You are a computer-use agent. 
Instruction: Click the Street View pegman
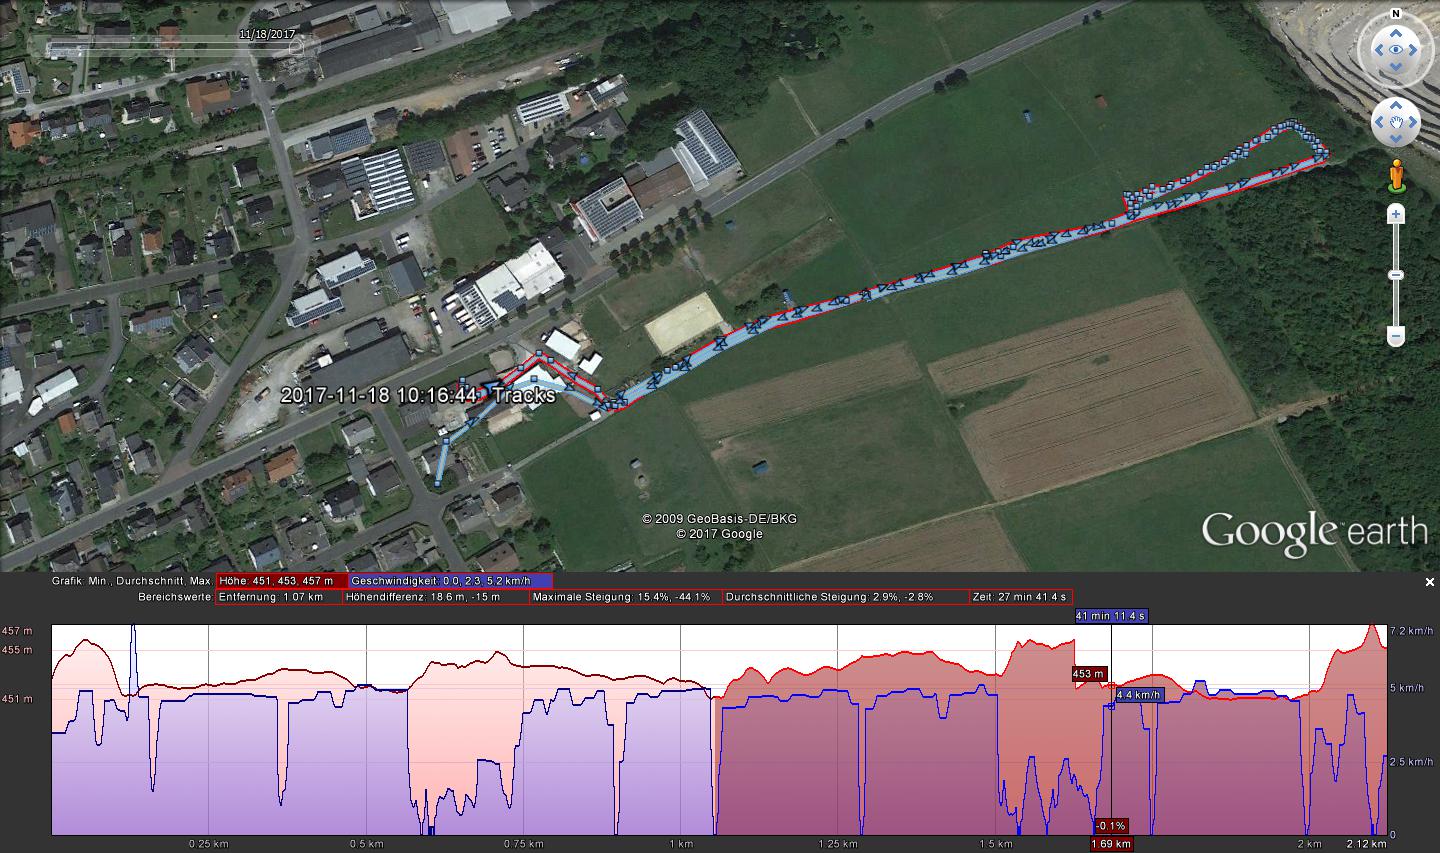click(x=1395, y=176)
